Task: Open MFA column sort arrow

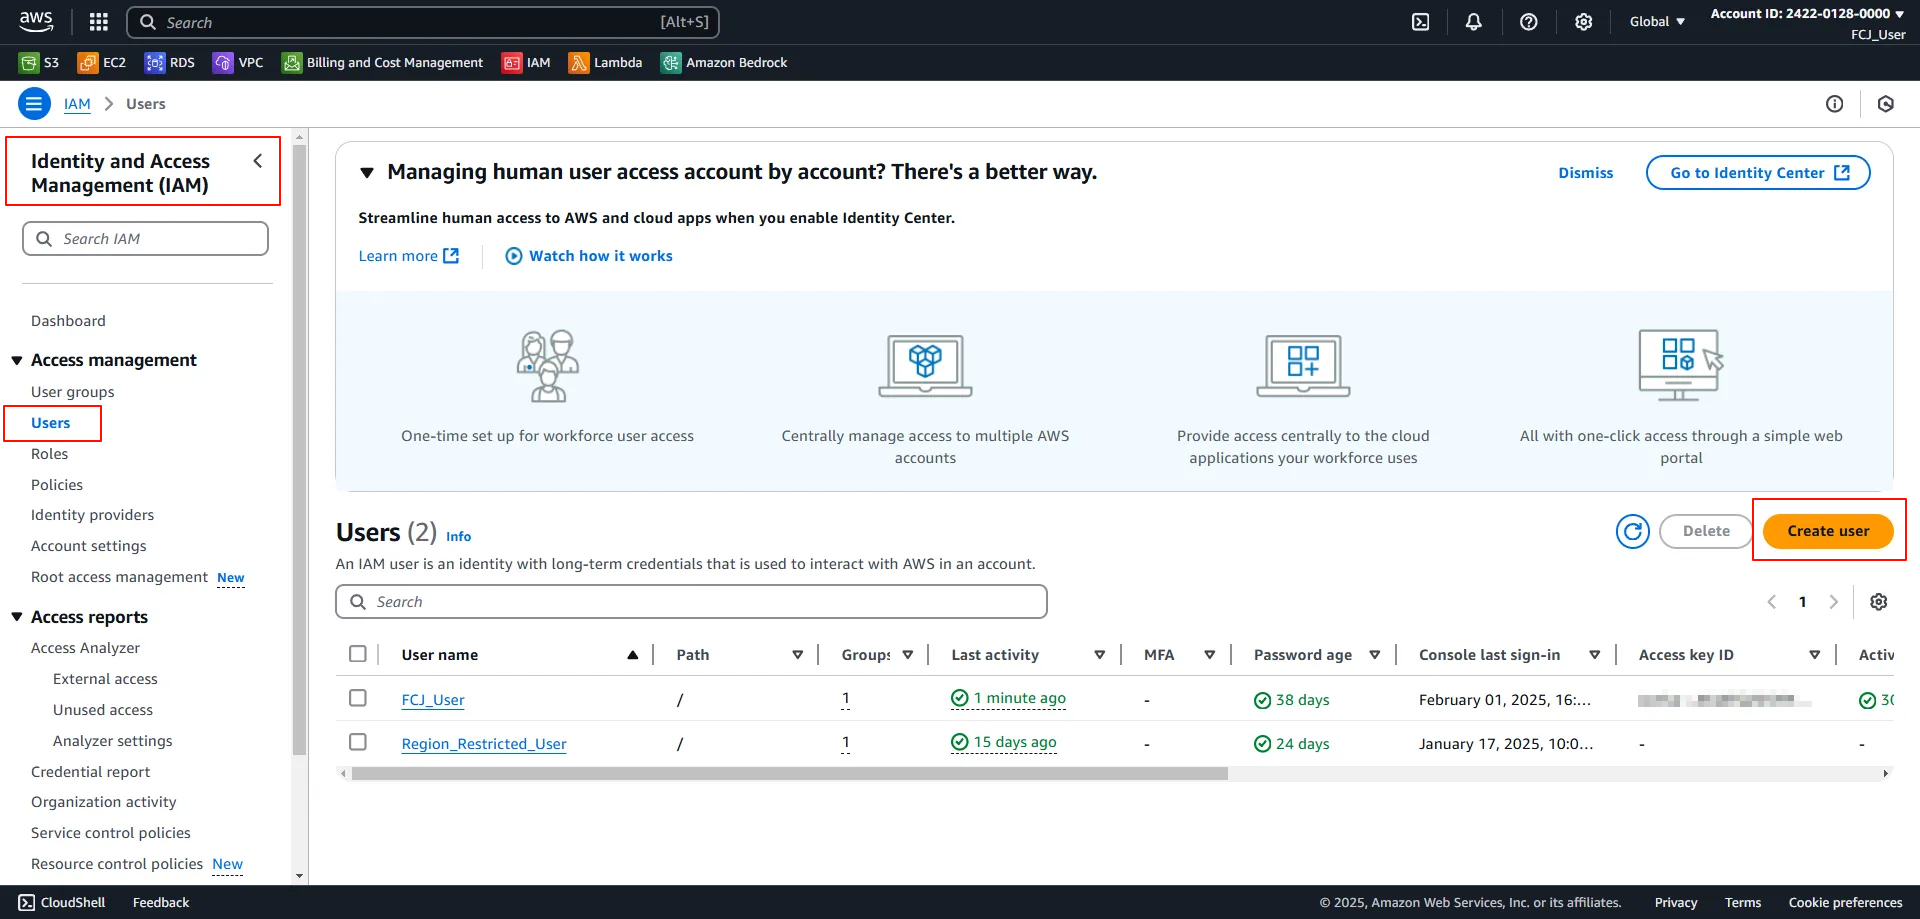Action: (x=1210, y=655)
